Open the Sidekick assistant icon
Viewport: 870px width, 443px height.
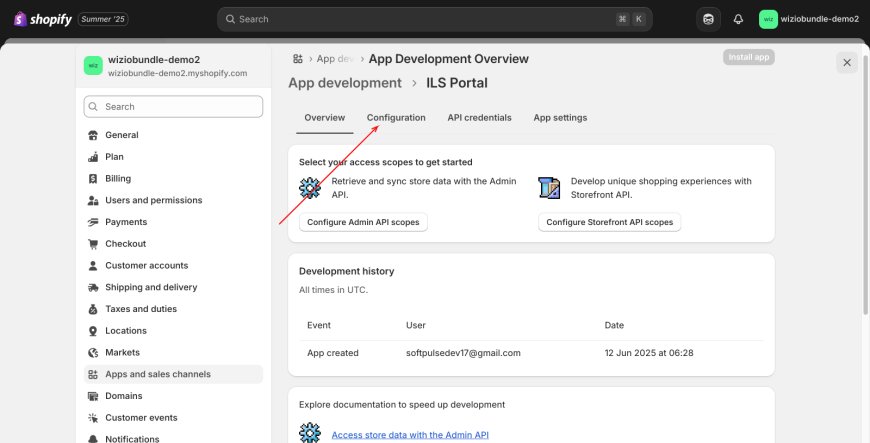[x=708, y=19]
